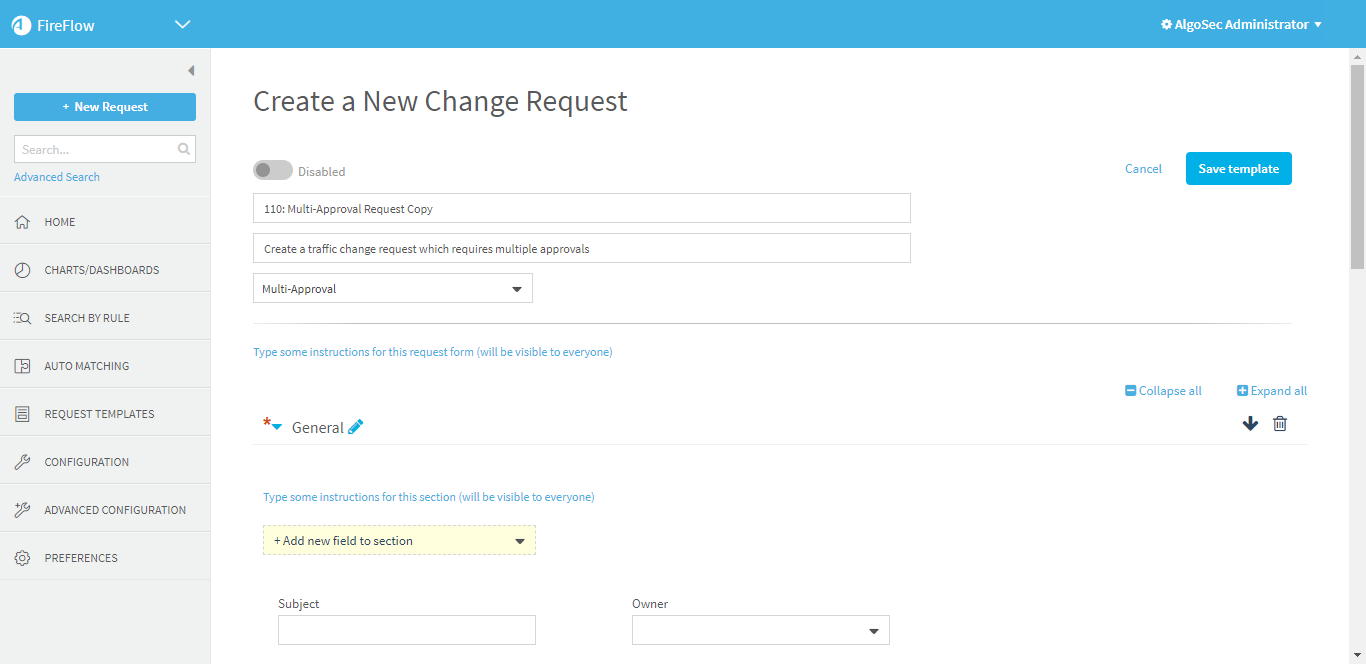Click the pencil icon next to General
The height and width of the screenshot is (664, 1366).
point(355,427)
